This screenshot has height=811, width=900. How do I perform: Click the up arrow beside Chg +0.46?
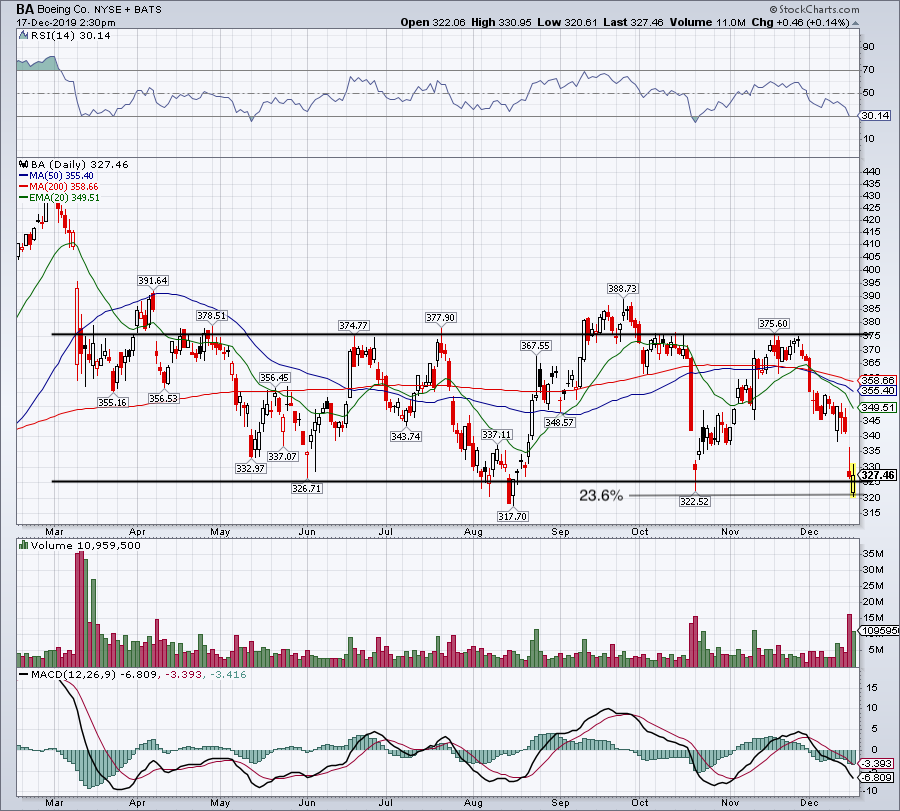pyautogui.click(x=855, y=23)
